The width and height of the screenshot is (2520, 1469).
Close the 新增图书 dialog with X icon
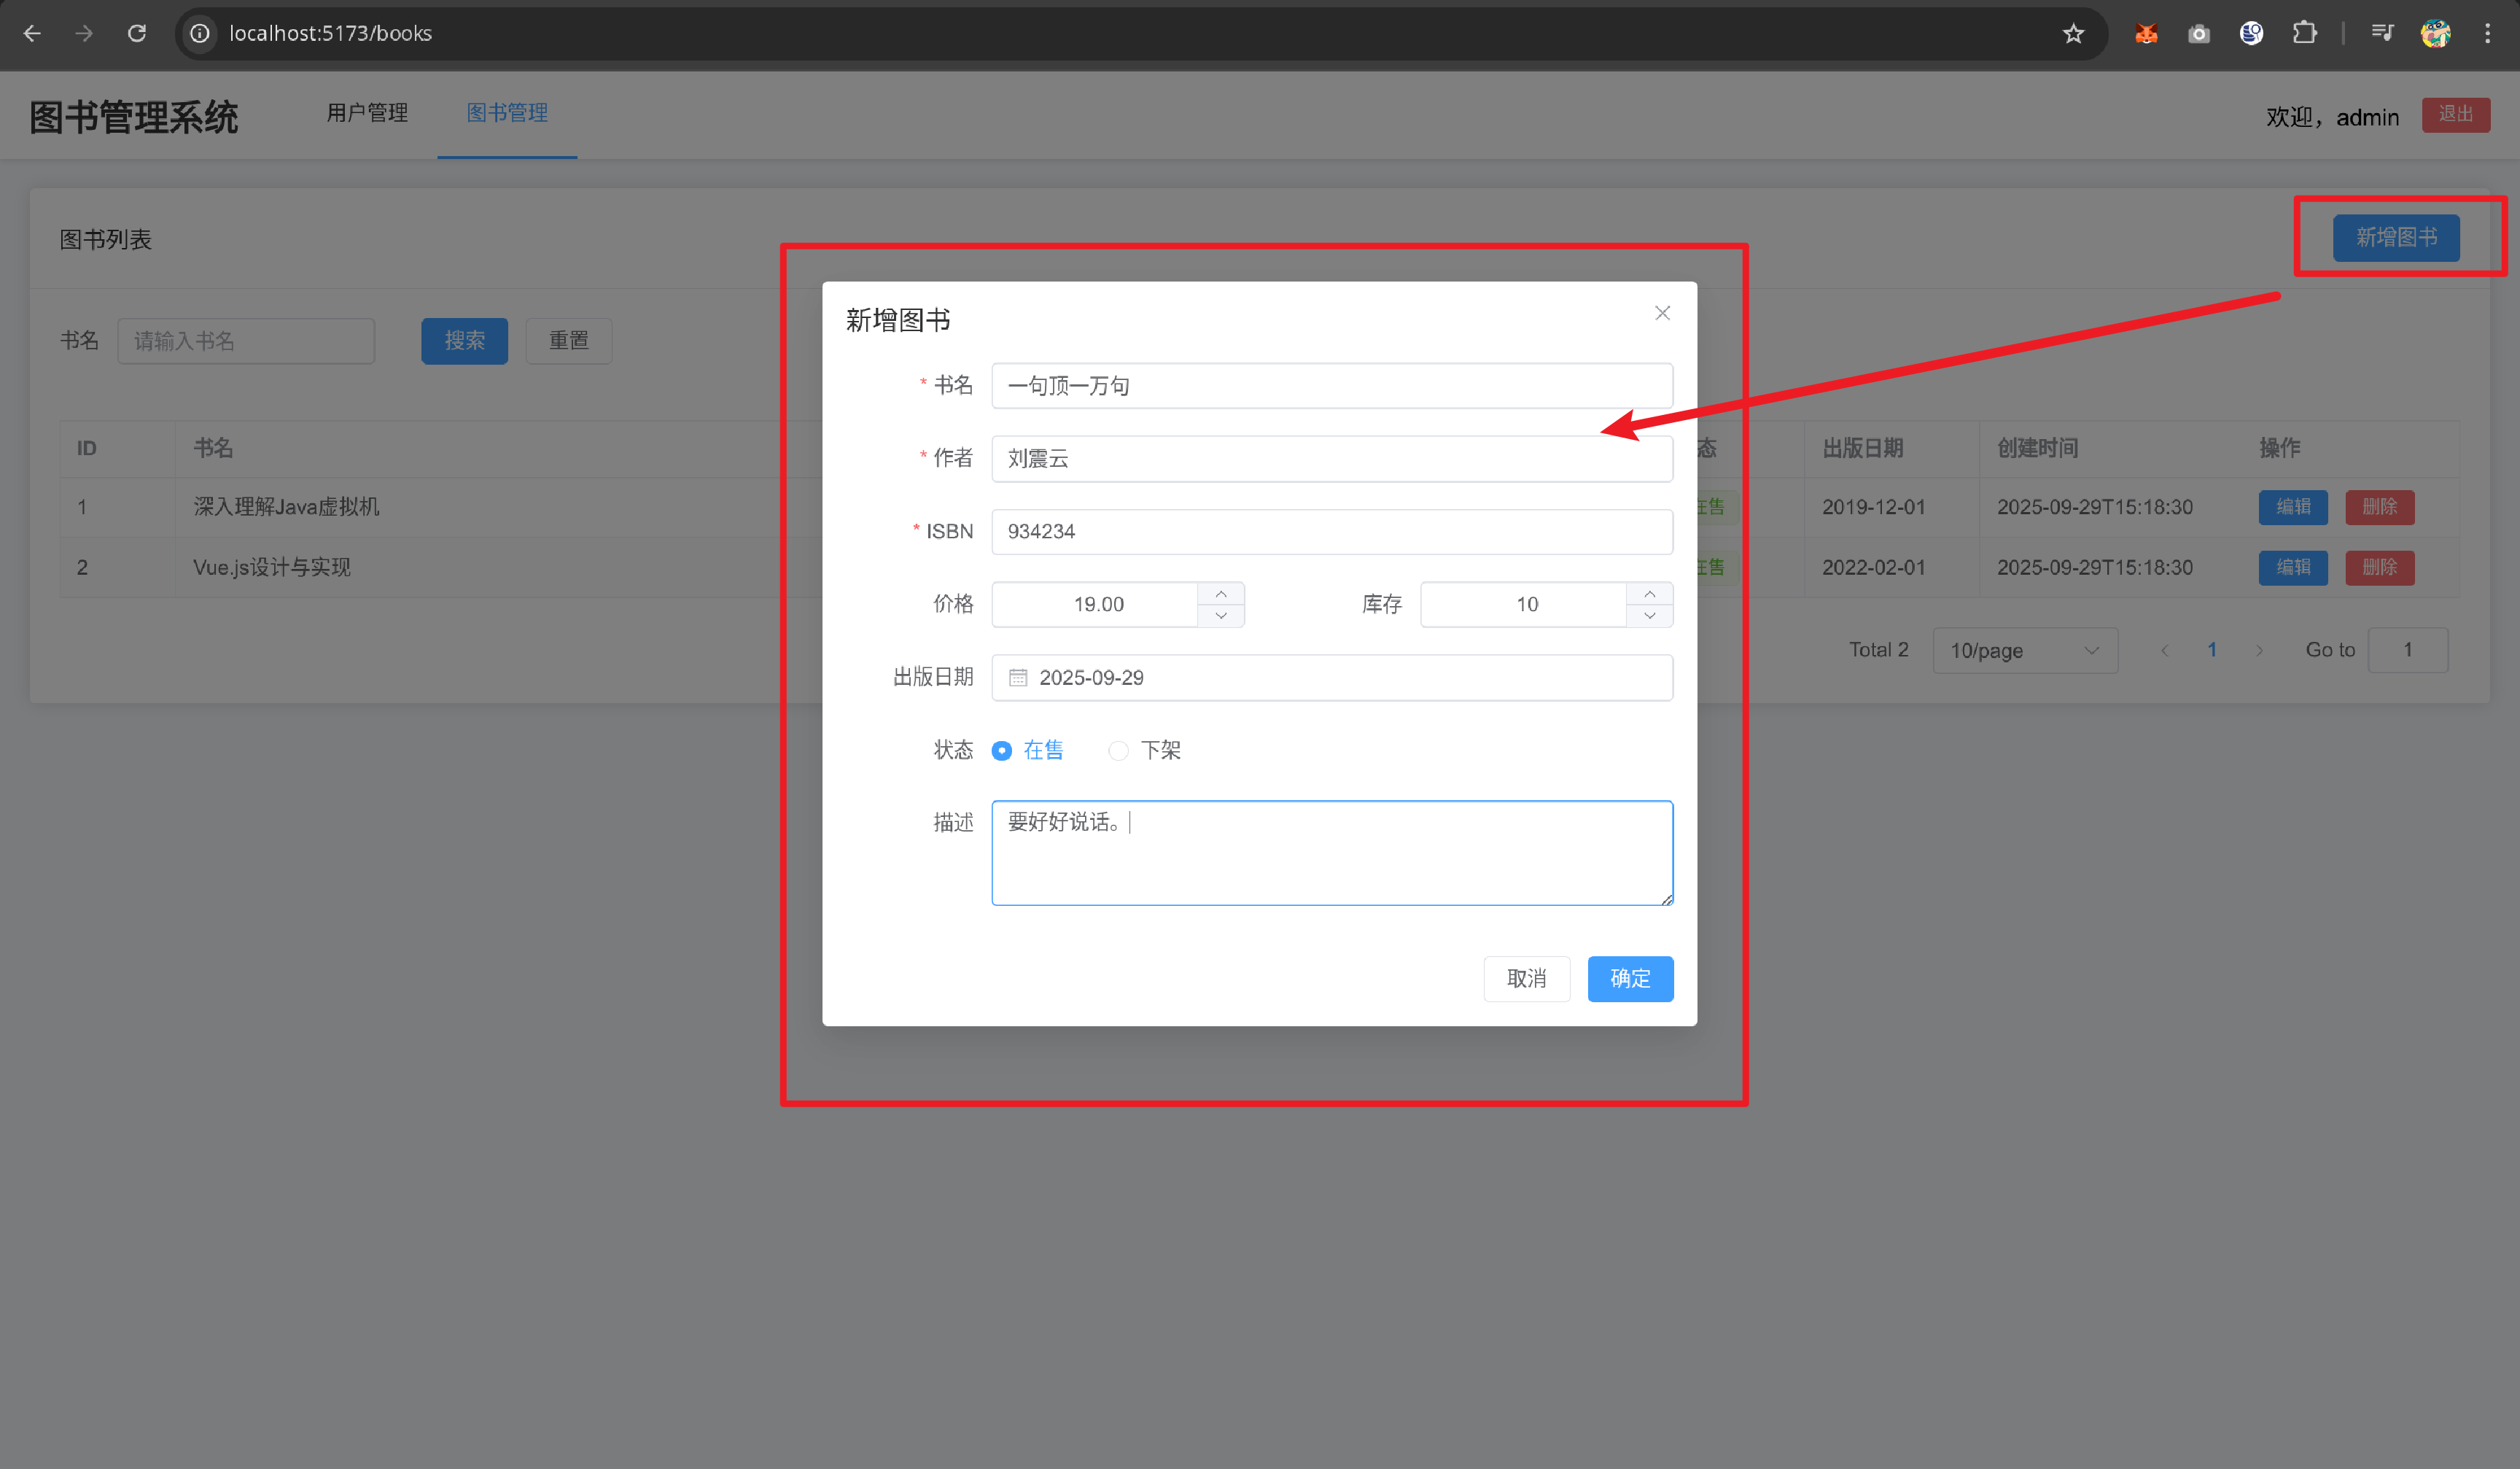(1662, 313)
